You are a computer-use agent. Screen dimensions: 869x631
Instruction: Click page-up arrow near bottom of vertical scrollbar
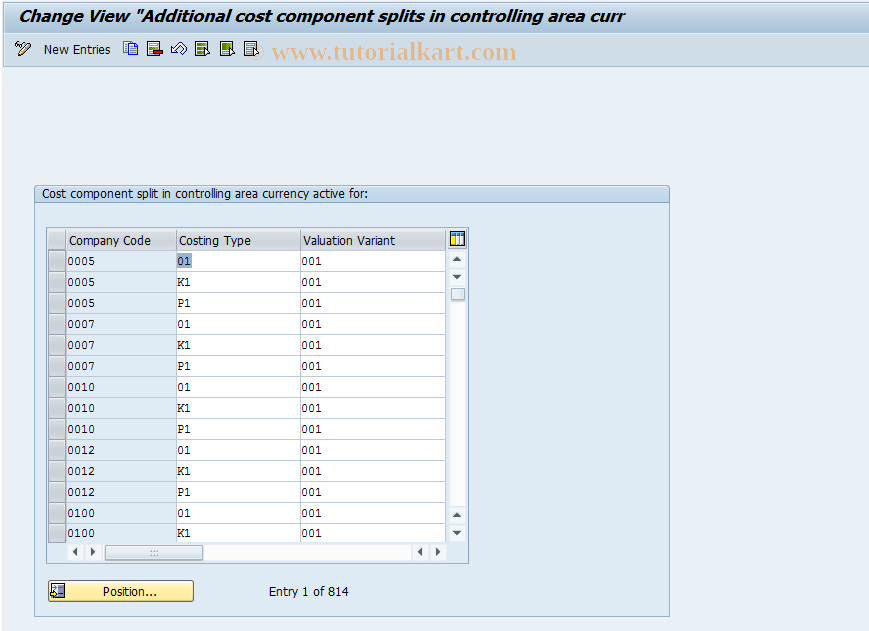pyautogui.click(x=457, y=515)
